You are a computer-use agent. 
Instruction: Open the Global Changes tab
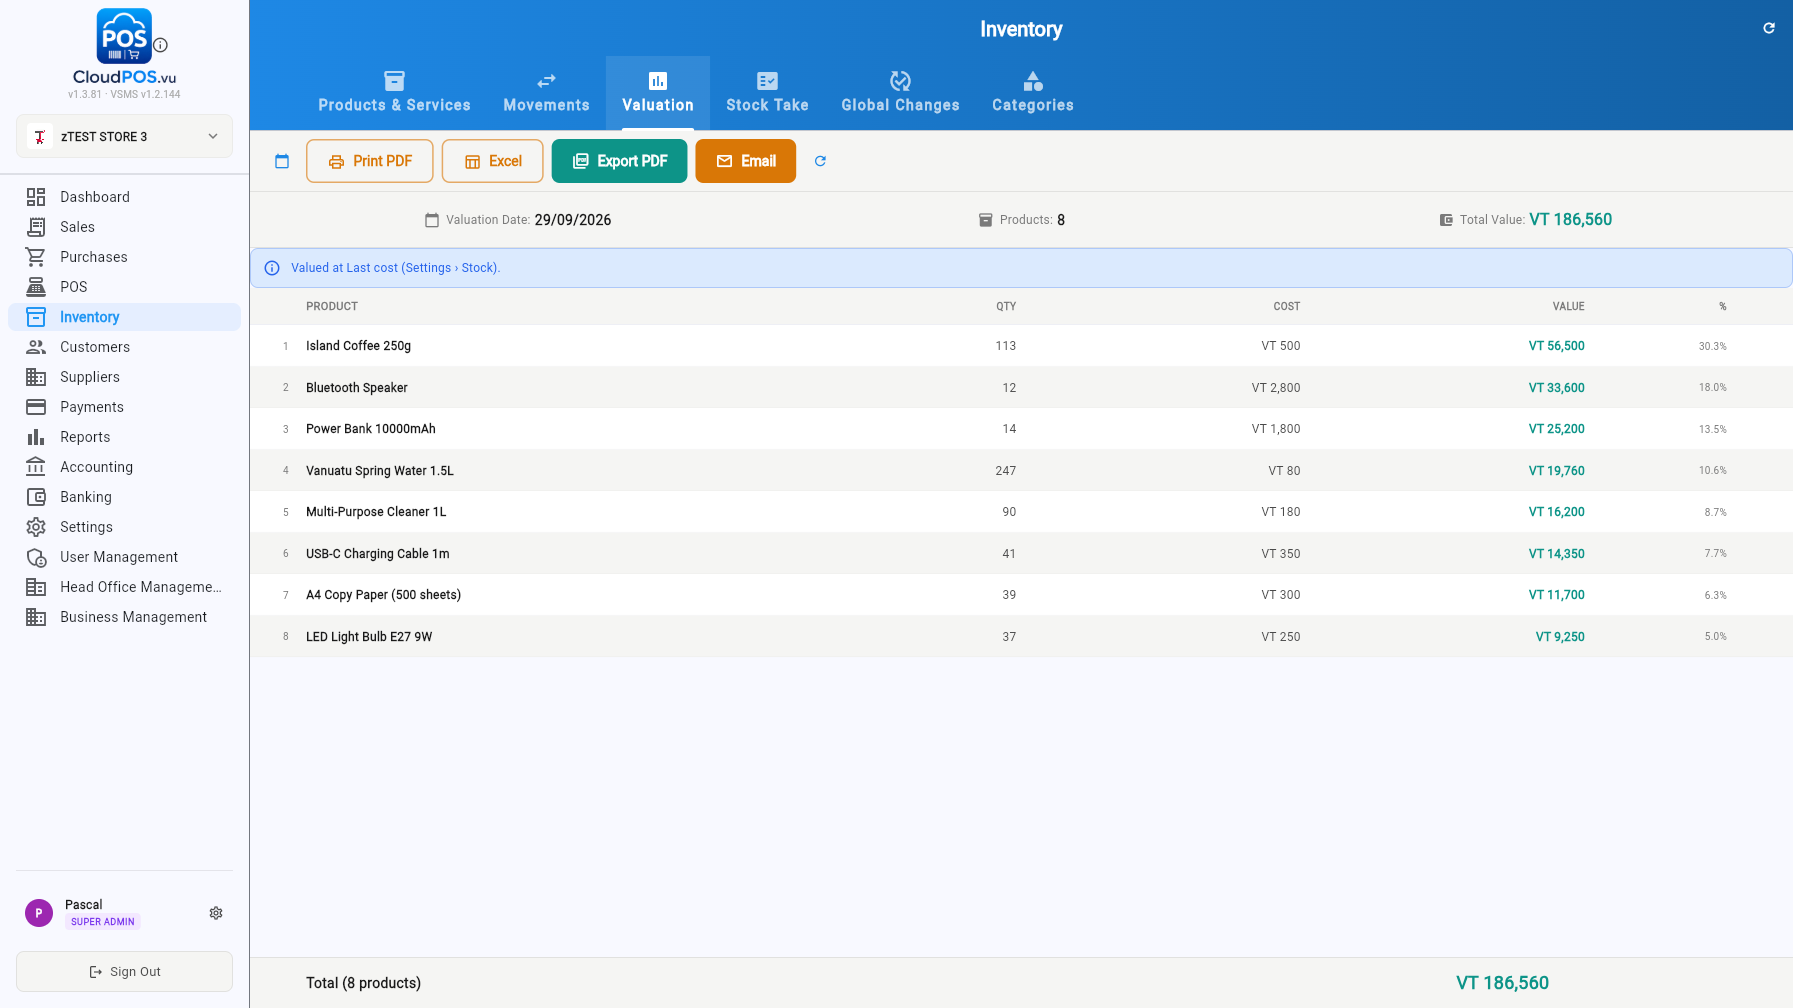coord(900,93)
